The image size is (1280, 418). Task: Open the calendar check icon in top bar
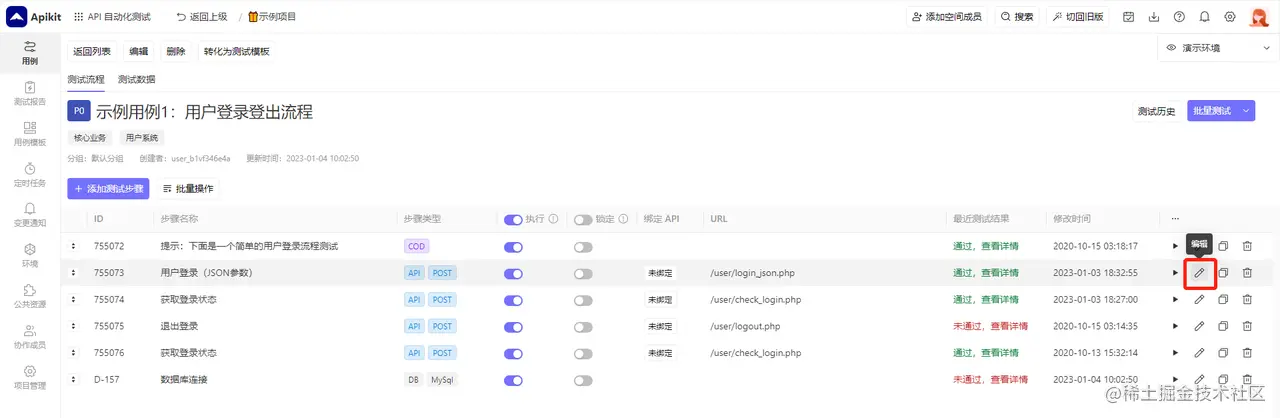[1129, 17]
